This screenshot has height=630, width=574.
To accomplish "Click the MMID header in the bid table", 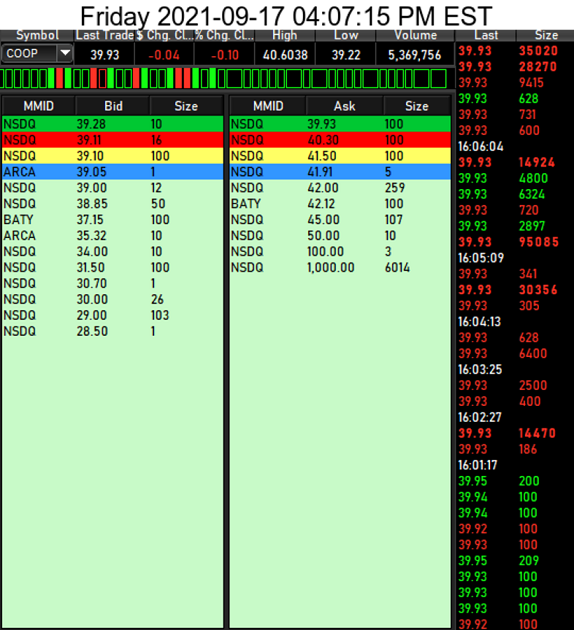I will tap(39, 106).
